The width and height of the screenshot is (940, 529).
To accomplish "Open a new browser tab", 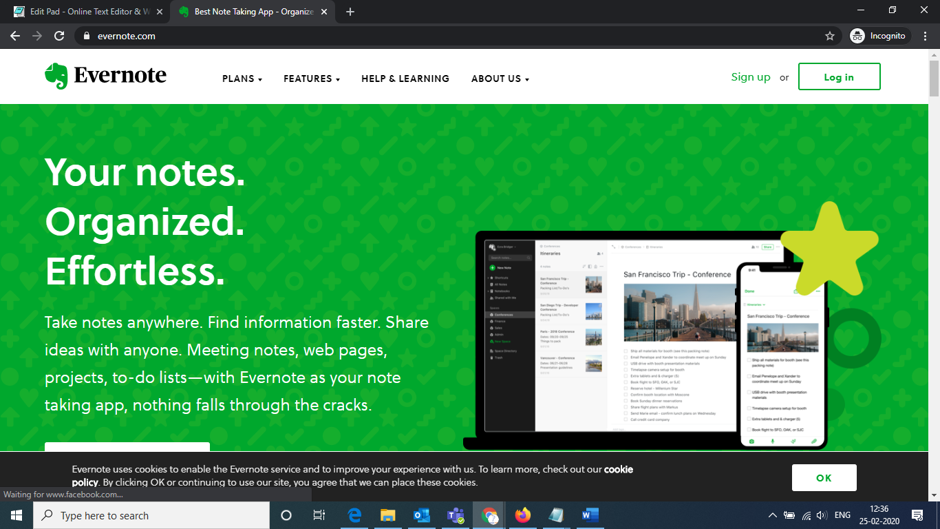I will [x=350, y=11].
